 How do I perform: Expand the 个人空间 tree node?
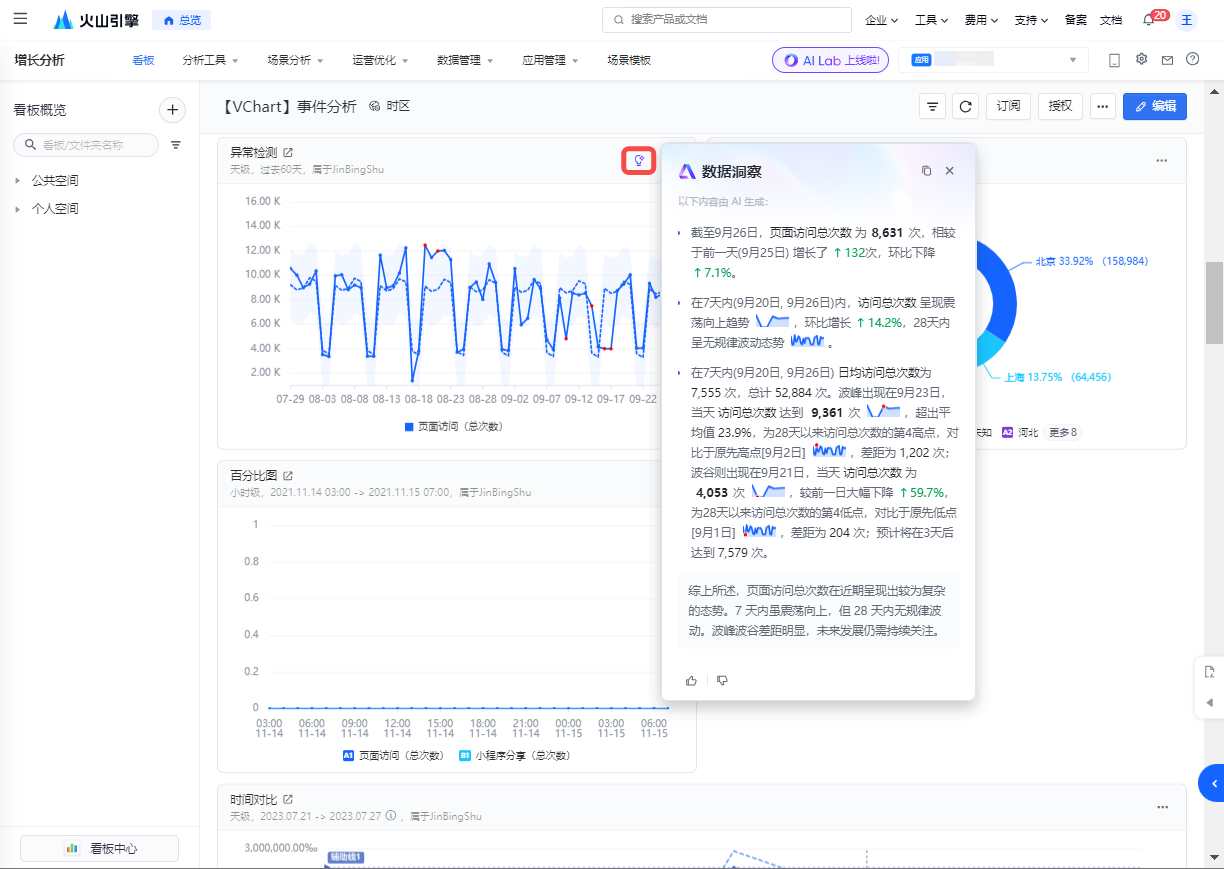click(17, 209)
